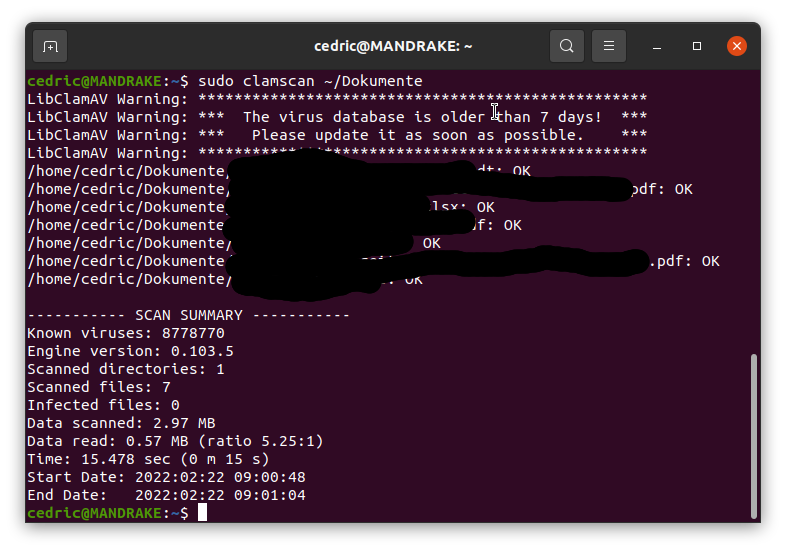Click the 'sudo clamscan ~/Dokumente' command text
Viewport: 786px width, 551px height.
[310, 80]
